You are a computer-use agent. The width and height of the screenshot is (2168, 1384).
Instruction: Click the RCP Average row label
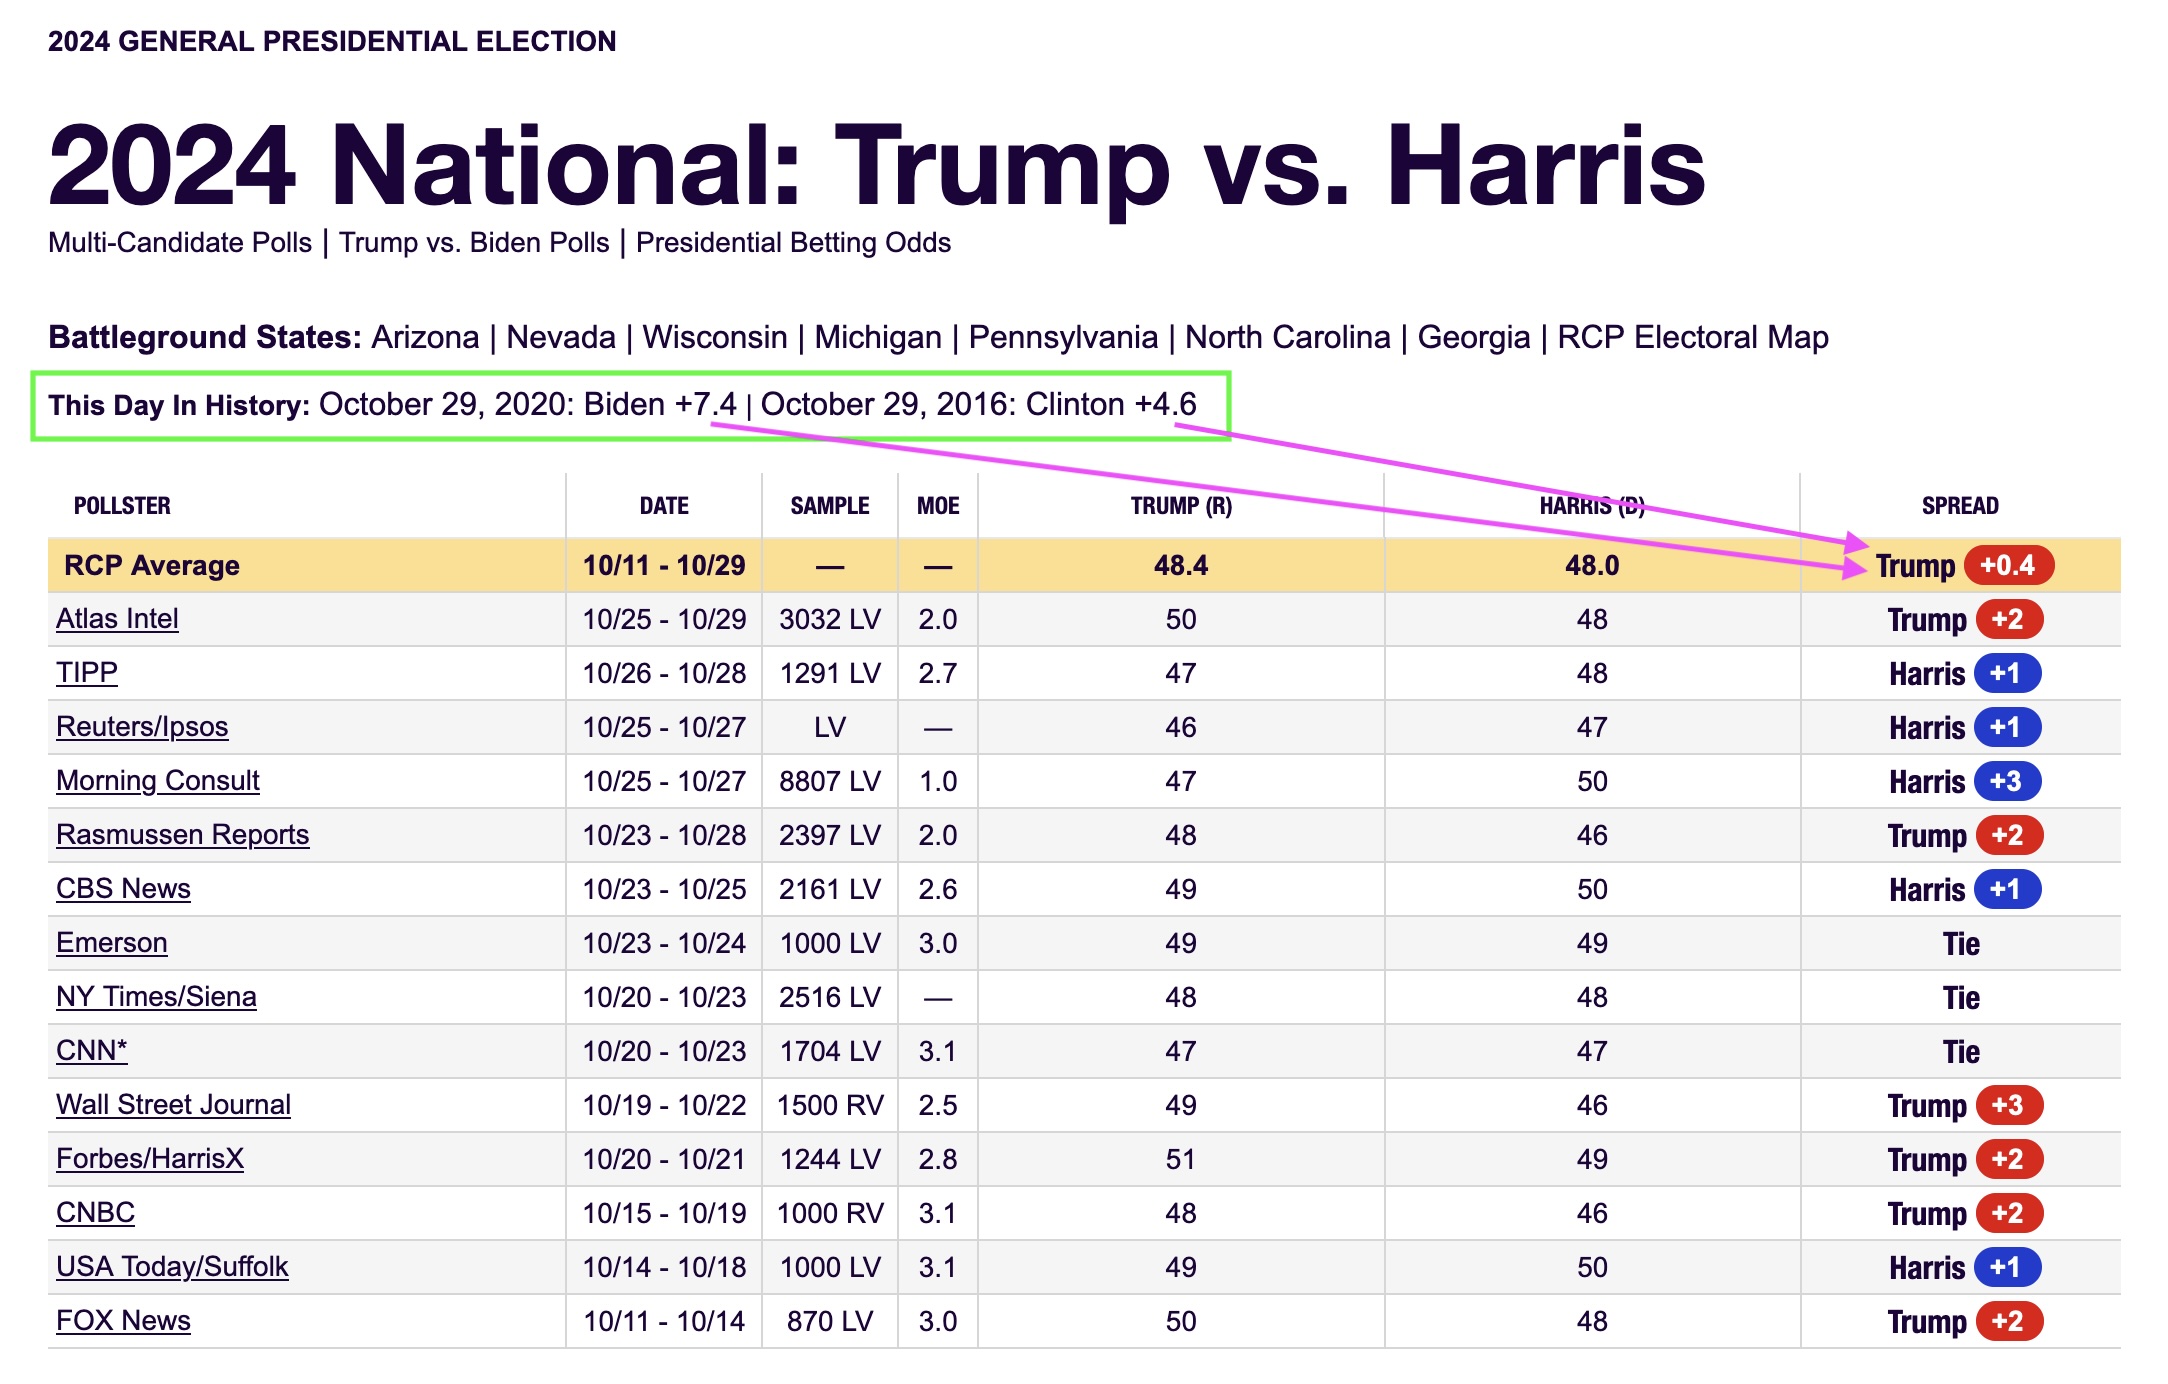152,566
